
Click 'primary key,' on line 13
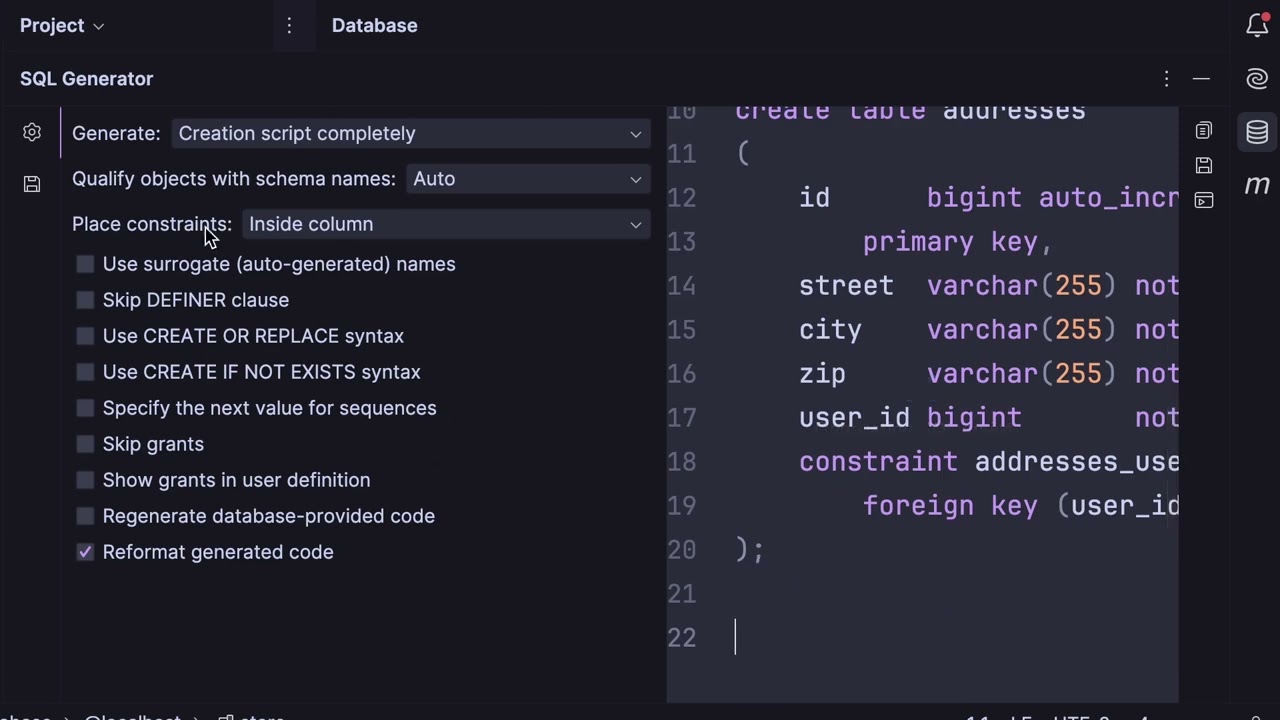click(958, 242)
